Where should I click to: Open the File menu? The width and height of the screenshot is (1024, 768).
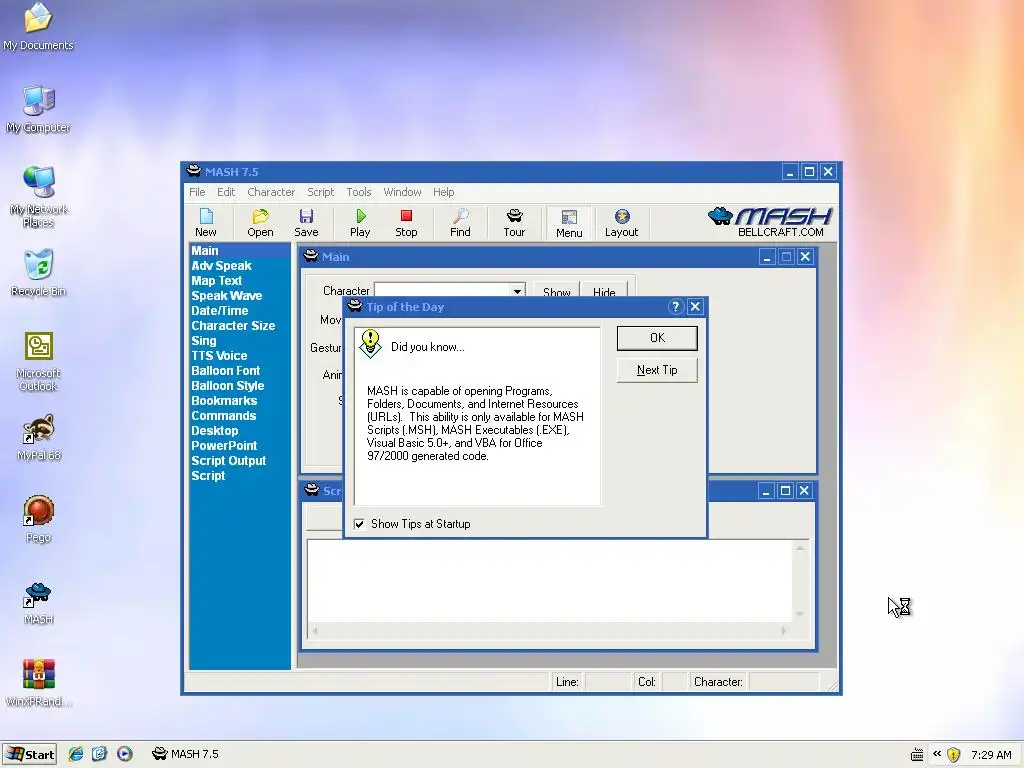pos(197,192)
